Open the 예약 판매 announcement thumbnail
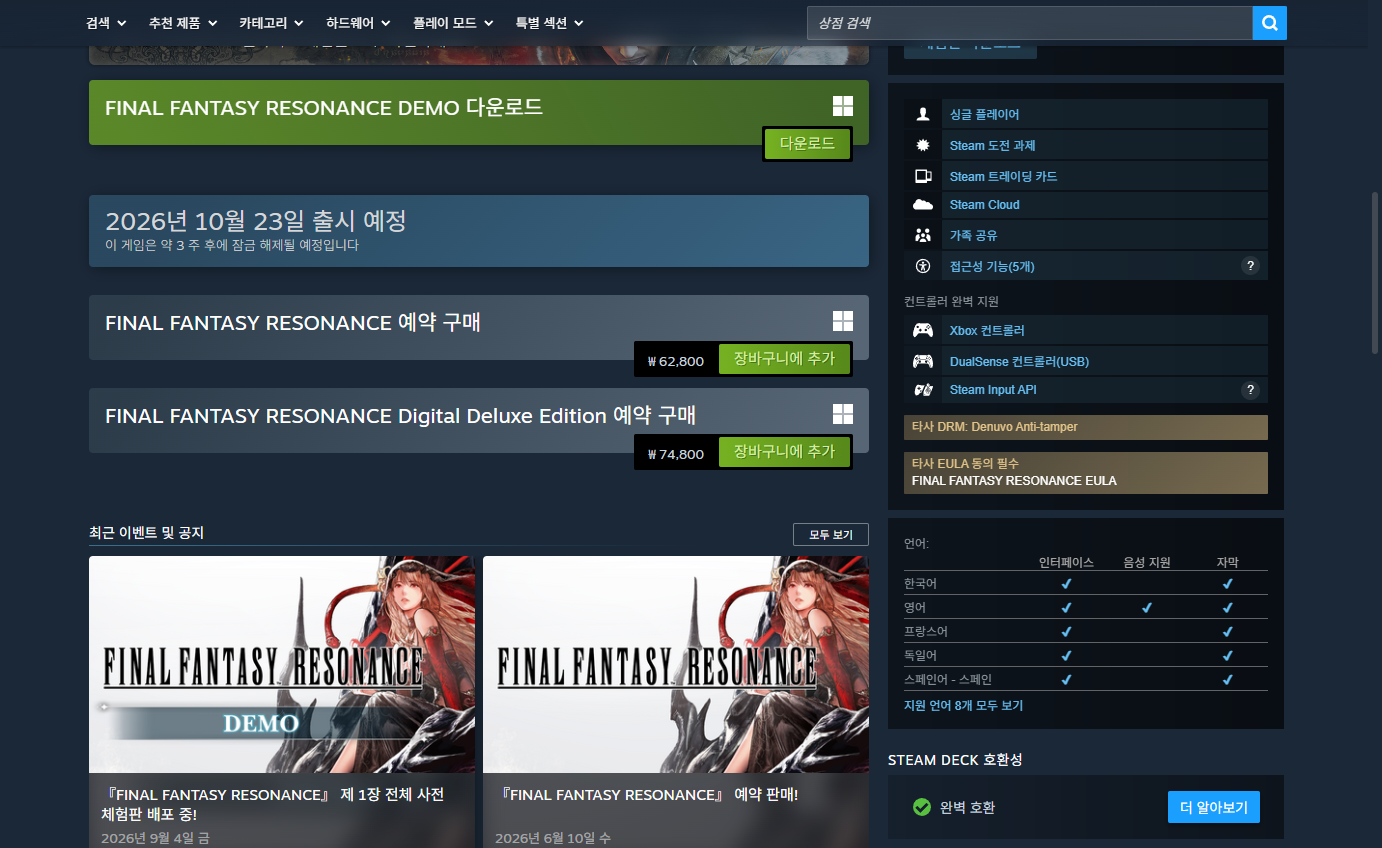The width and height of the screenshot is (1382, 848). point(676,664)
